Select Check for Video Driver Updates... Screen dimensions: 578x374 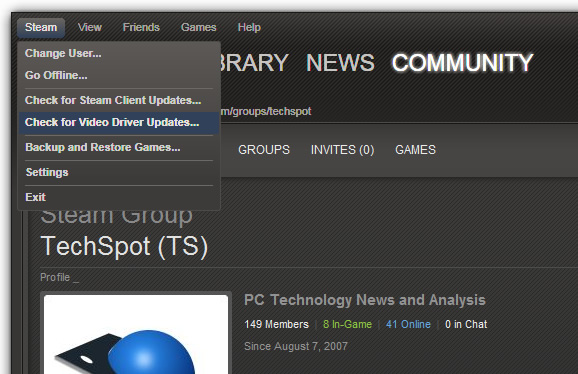(119, 122)
